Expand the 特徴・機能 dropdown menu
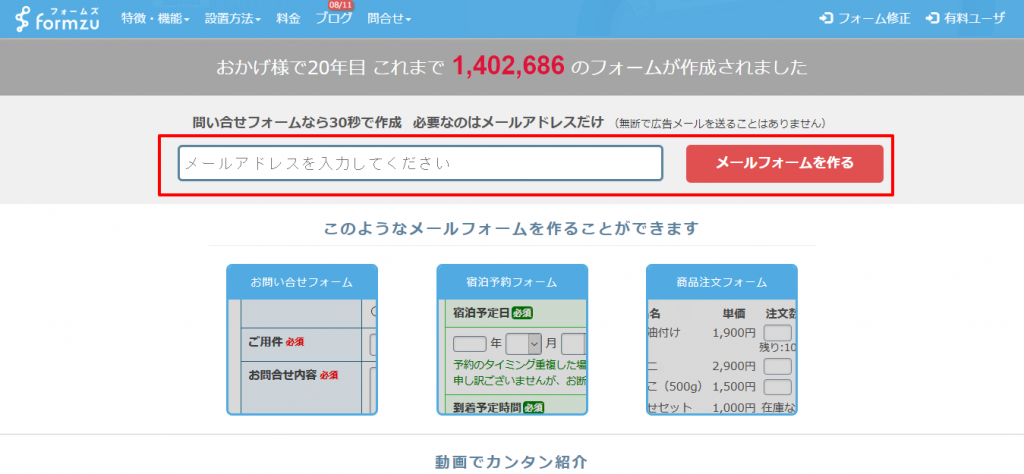 coord(155,19)
